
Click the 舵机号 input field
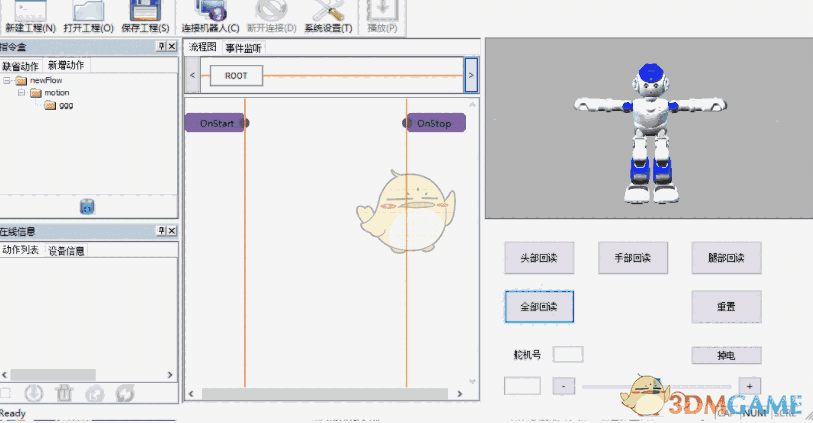568,355
